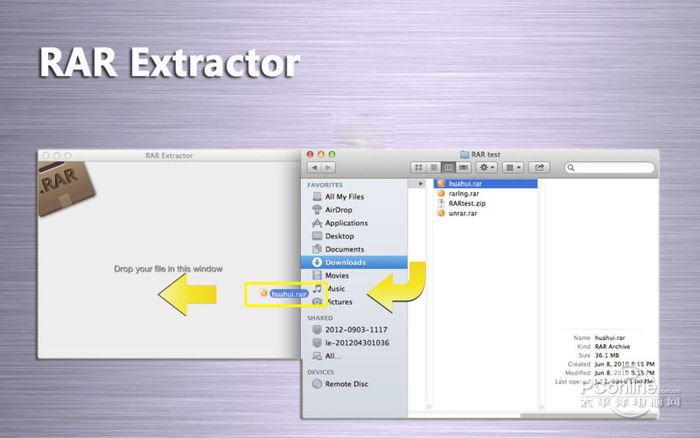This screenshot has width=700, height=438.
Task: Click the RAR test folder title icon
Action: (x=464, y=154)
